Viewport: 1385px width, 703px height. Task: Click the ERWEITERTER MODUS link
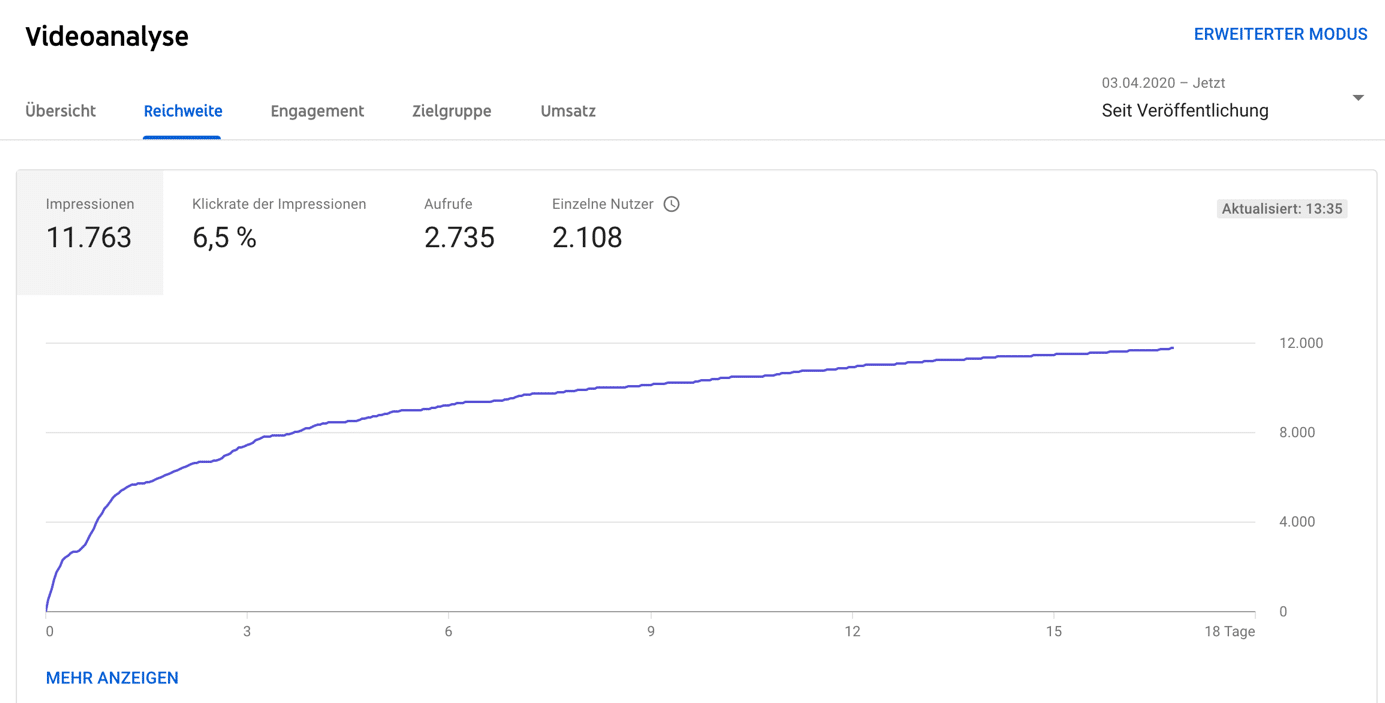[1280, 34]
